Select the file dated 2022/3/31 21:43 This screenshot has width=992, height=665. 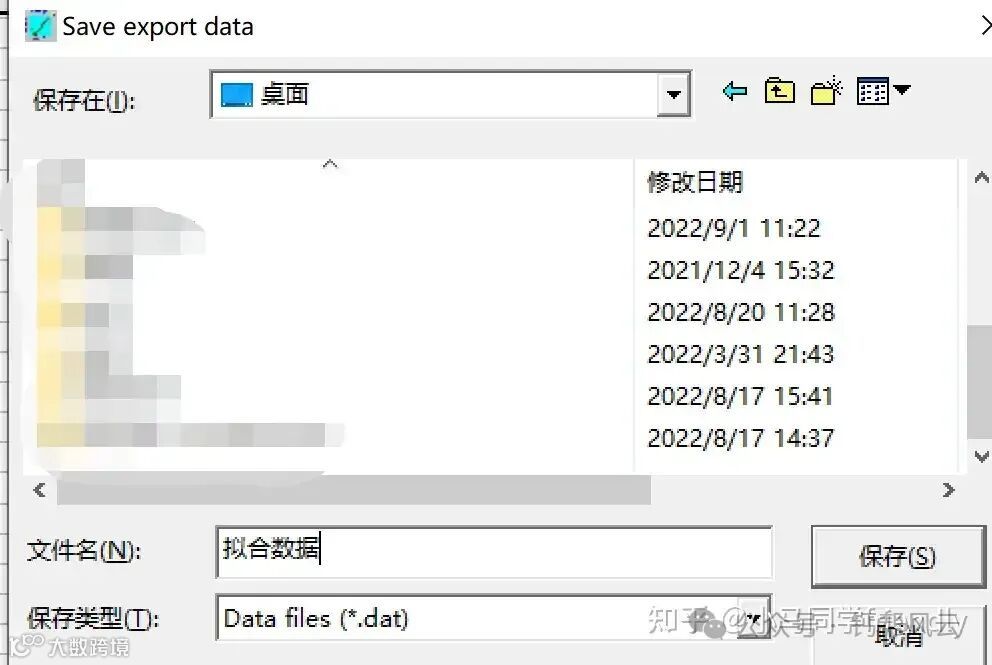tap(741, 354)
